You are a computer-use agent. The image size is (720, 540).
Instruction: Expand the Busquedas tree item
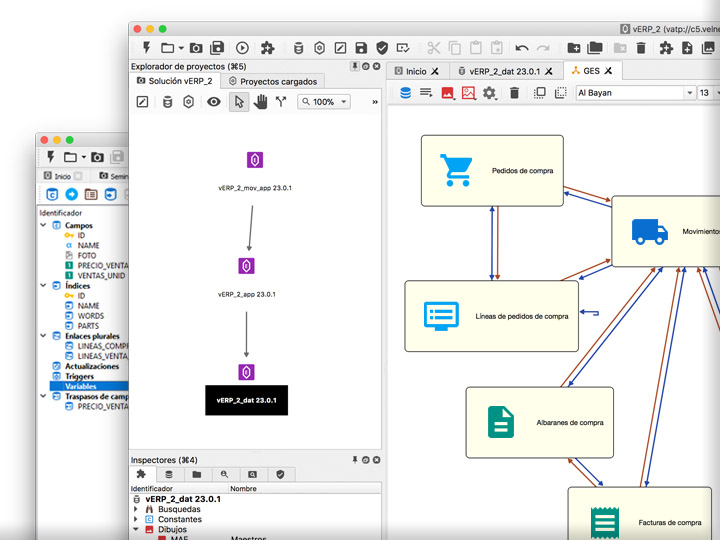coord(135,509)
